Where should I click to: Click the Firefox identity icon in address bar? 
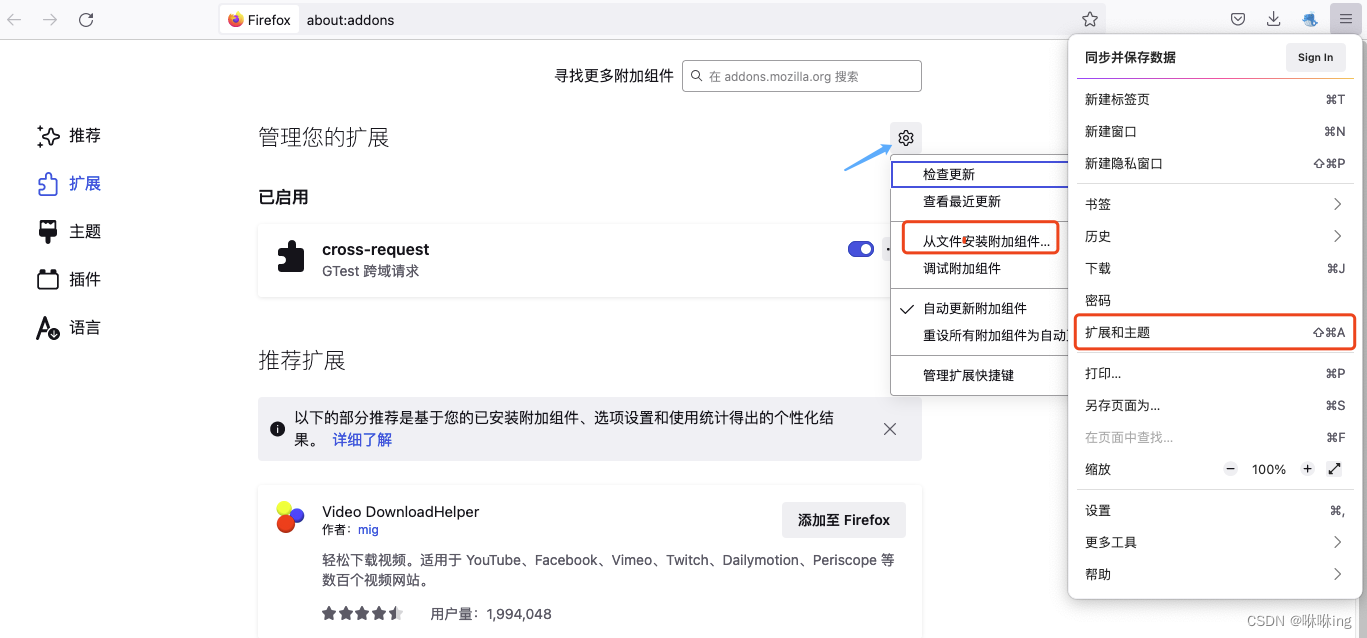(259, 19)
